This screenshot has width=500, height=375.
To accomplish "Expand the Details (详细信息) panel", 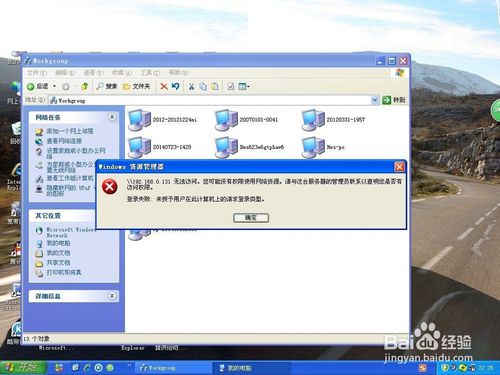I will [112, 296].
